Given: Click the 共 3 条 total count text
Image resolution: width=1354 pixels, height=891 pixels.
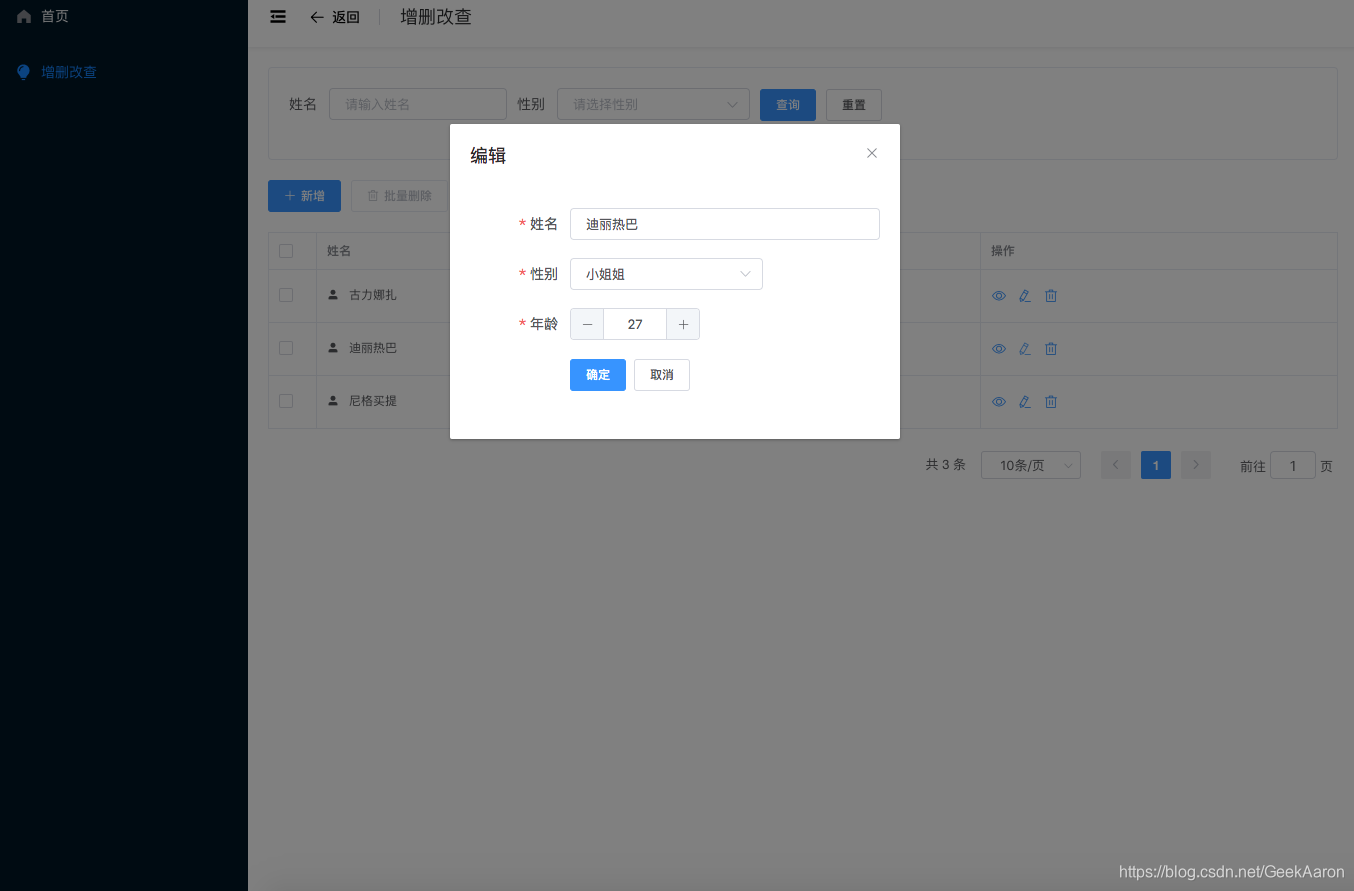Looking at the screenshot, I should (x=946, y=465).
